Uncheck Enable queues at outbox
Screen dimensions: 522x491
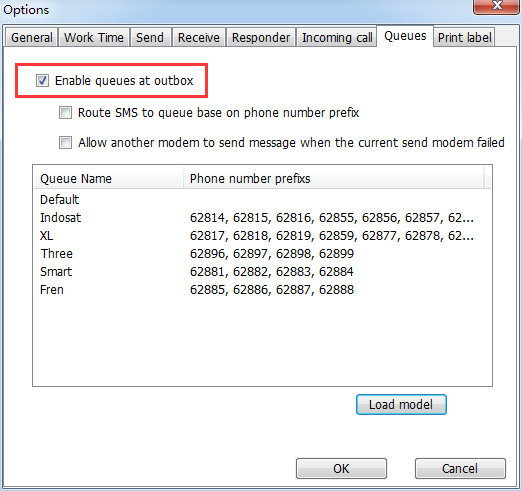click(x=42, y=81)
